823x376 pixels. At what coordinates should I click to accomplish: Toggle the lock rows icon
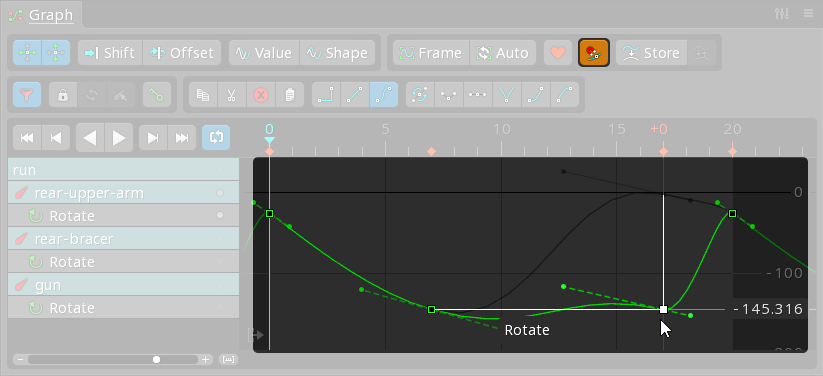pos(63,95)
